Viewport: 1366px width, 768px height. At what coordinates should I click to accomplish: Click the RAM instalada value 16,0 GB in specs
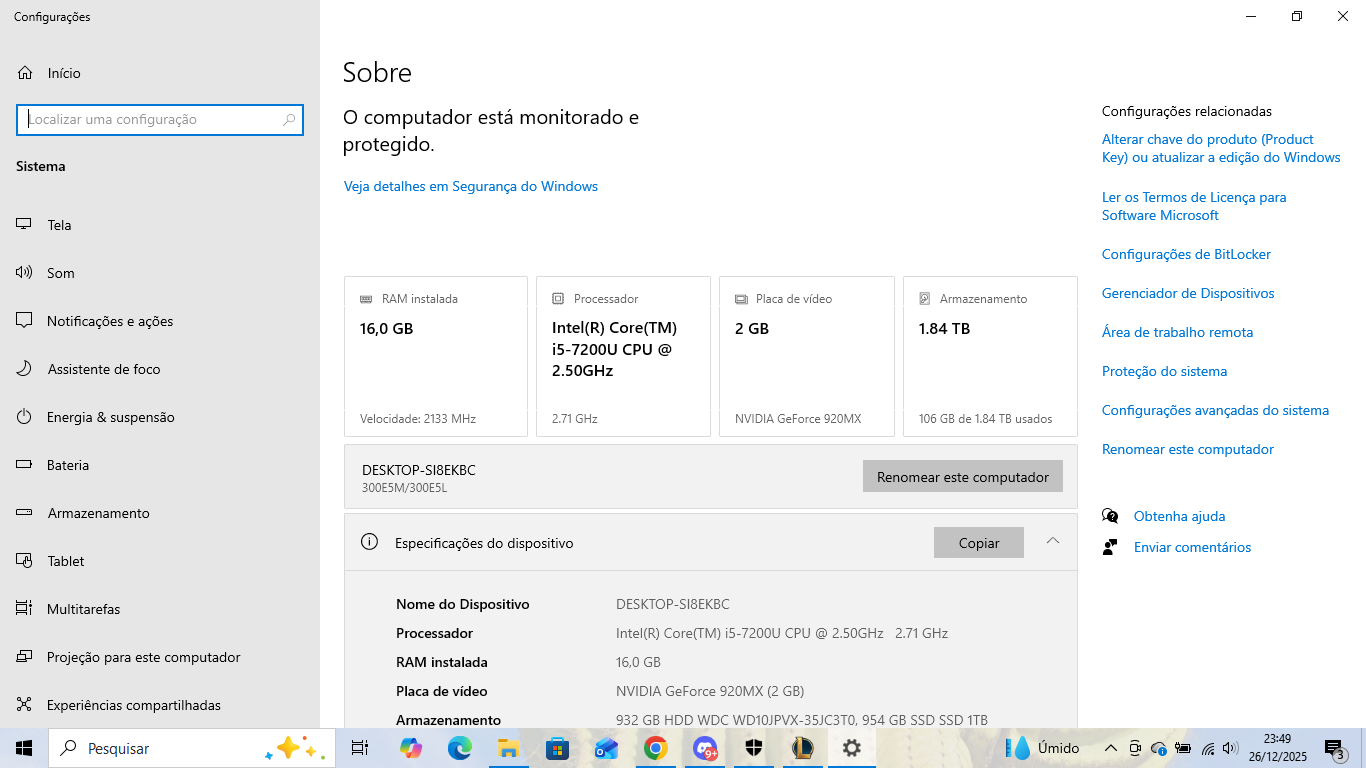pyautogui.click(x=638, y=662)
